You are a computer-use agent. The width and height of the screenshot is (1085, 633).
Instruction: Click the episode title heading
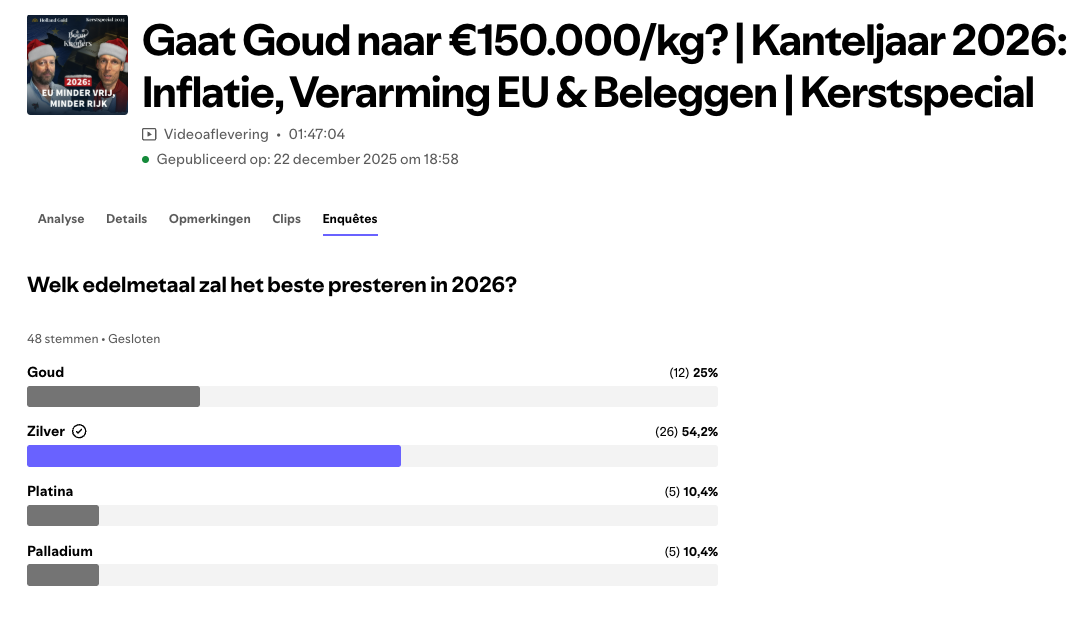coord(604,66)
